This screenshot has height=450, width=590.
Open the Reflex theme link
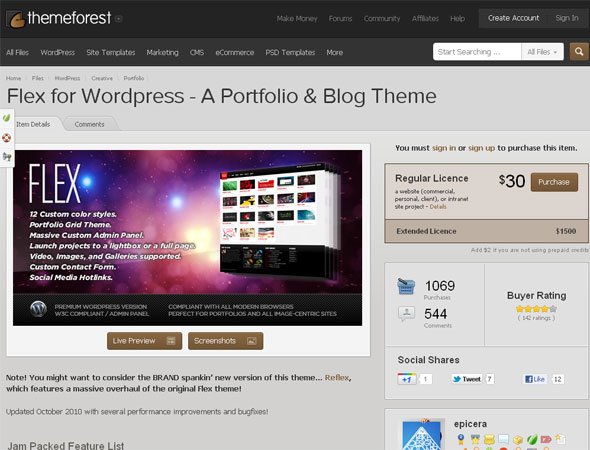(336, 377)
